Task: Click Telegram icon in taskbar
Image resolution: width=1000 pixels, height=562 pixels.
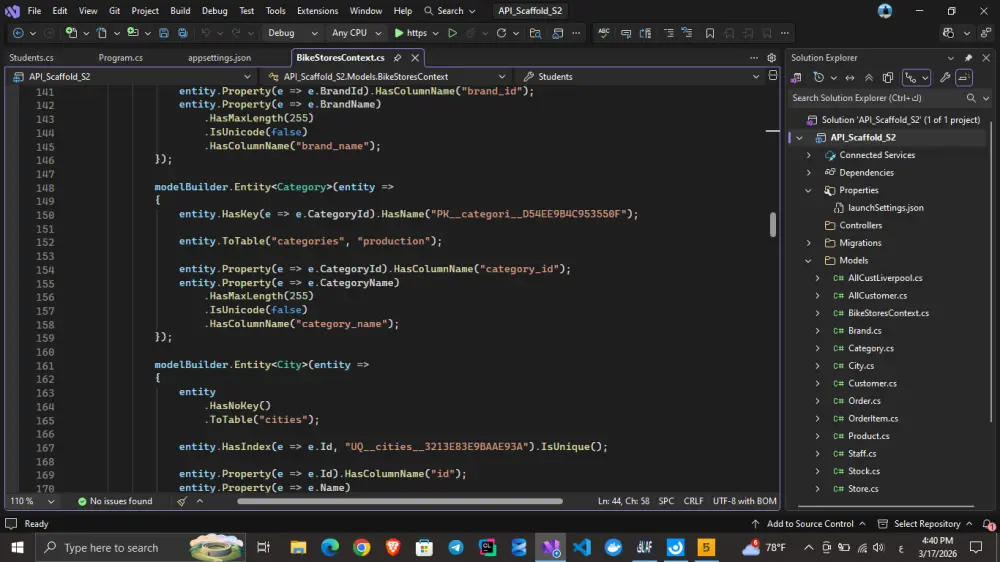Action: [456, 547]
